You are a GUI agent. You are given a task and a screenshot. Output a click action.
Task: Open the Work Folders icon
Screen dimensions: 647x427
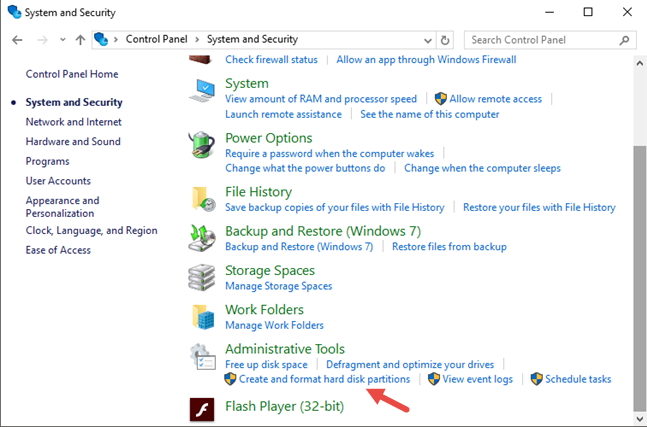click(203, 317)
